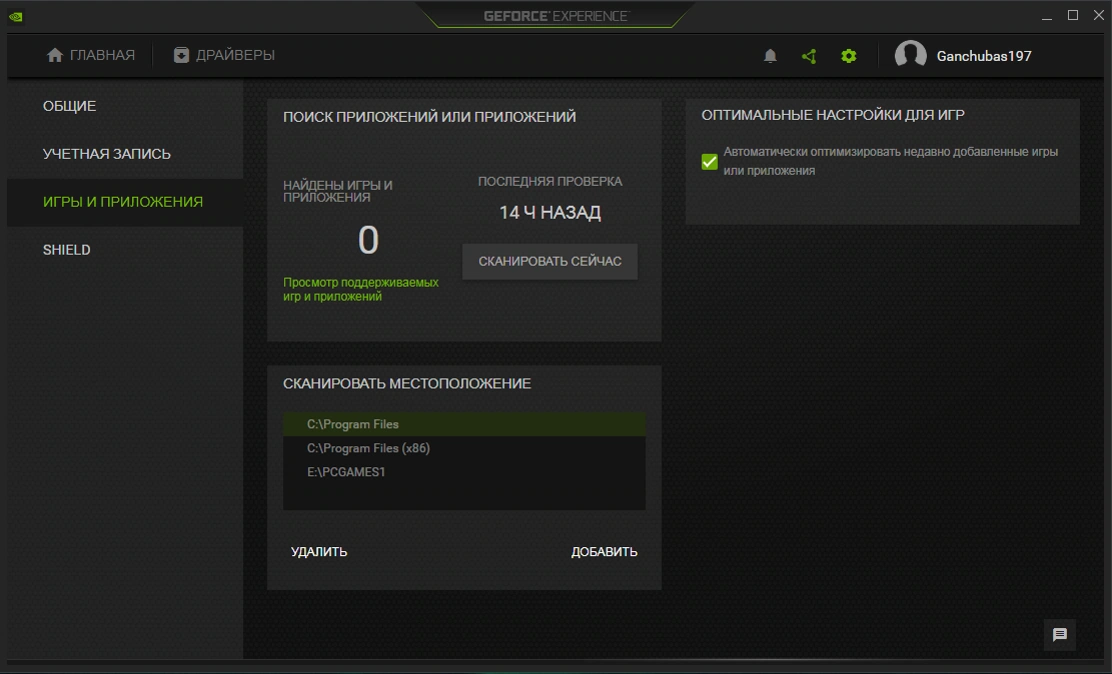Screen dimensions: 1112x674
Task: Open SHIELD settings section
Action: click(67, 250)
